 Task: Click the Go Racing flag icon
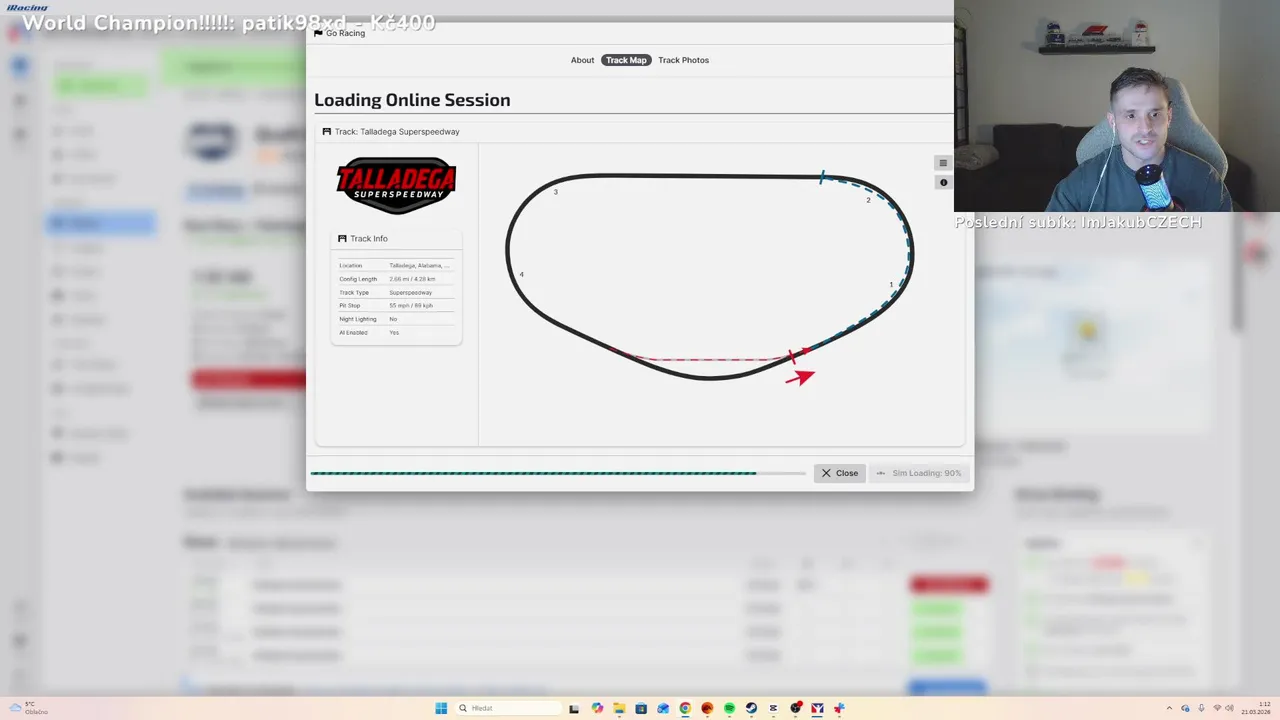click(318, 33)
